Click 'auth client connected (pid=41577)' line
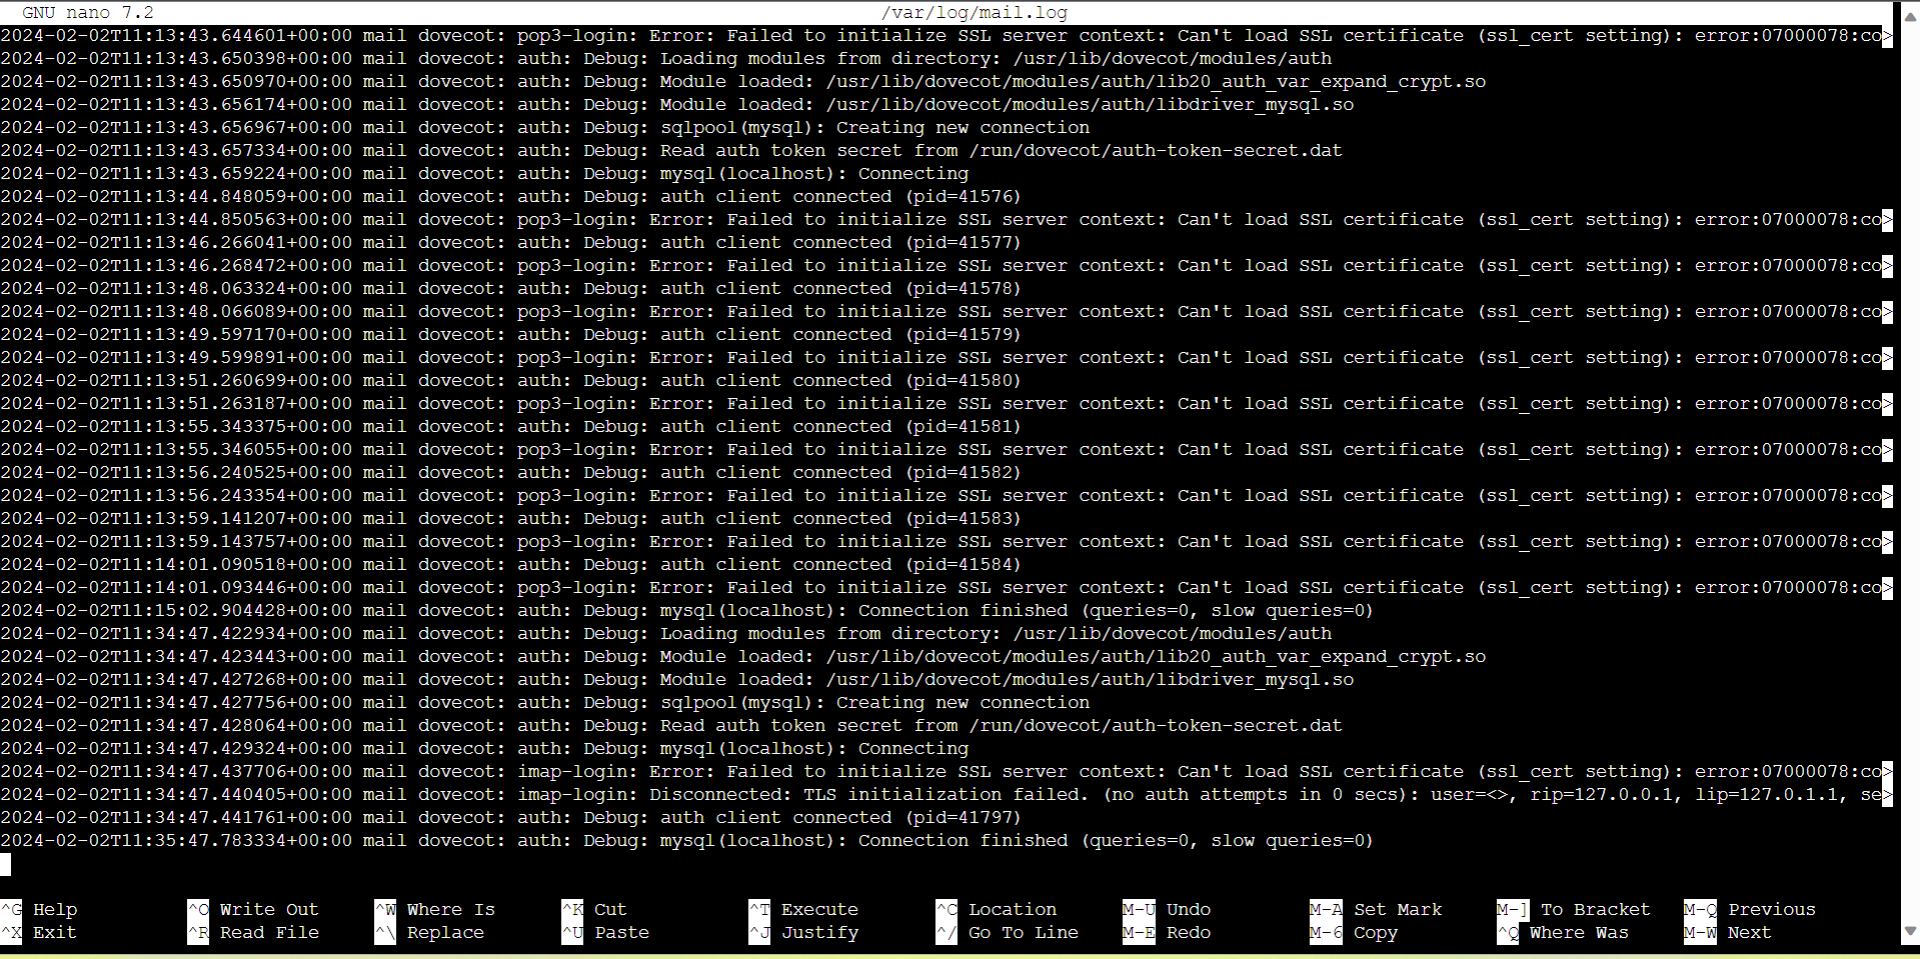The width and height of the screenshot is (1920, 959). click(x=510, y=243)
